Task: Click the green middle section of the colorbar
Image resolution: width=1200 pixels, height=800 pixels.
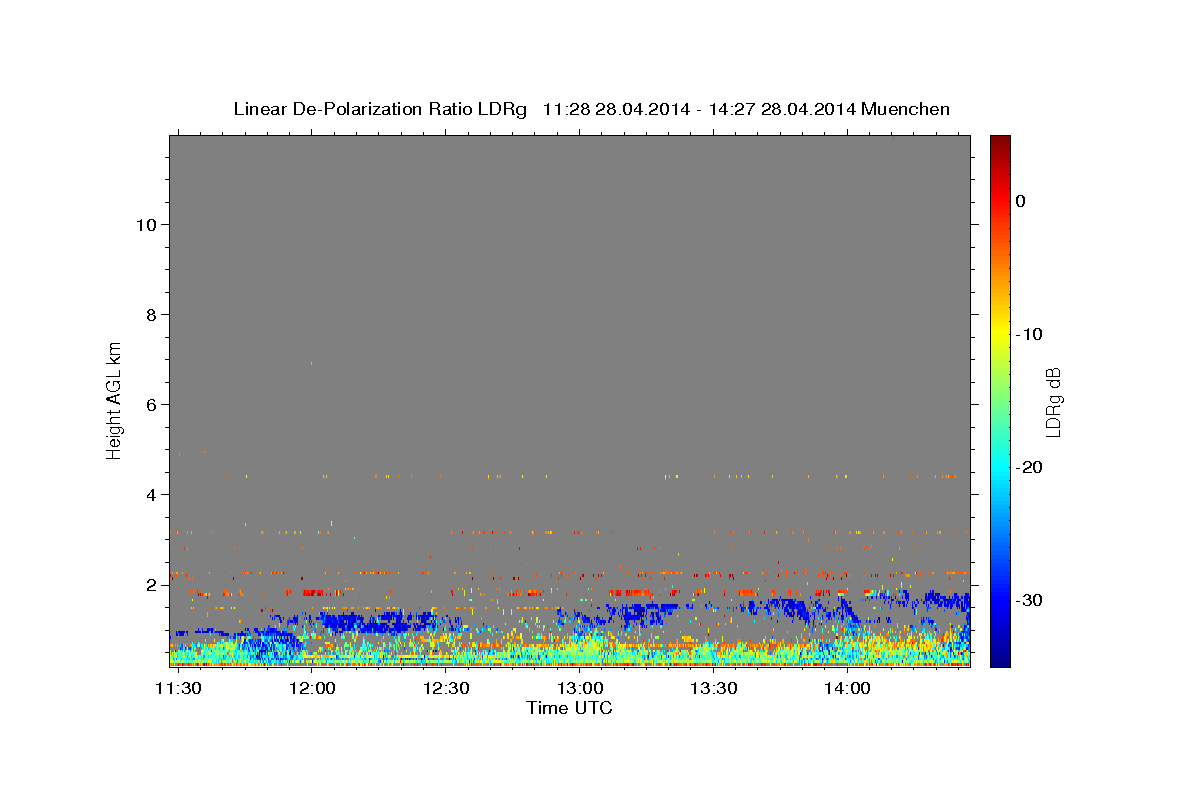Action: tap(1000, 400)
